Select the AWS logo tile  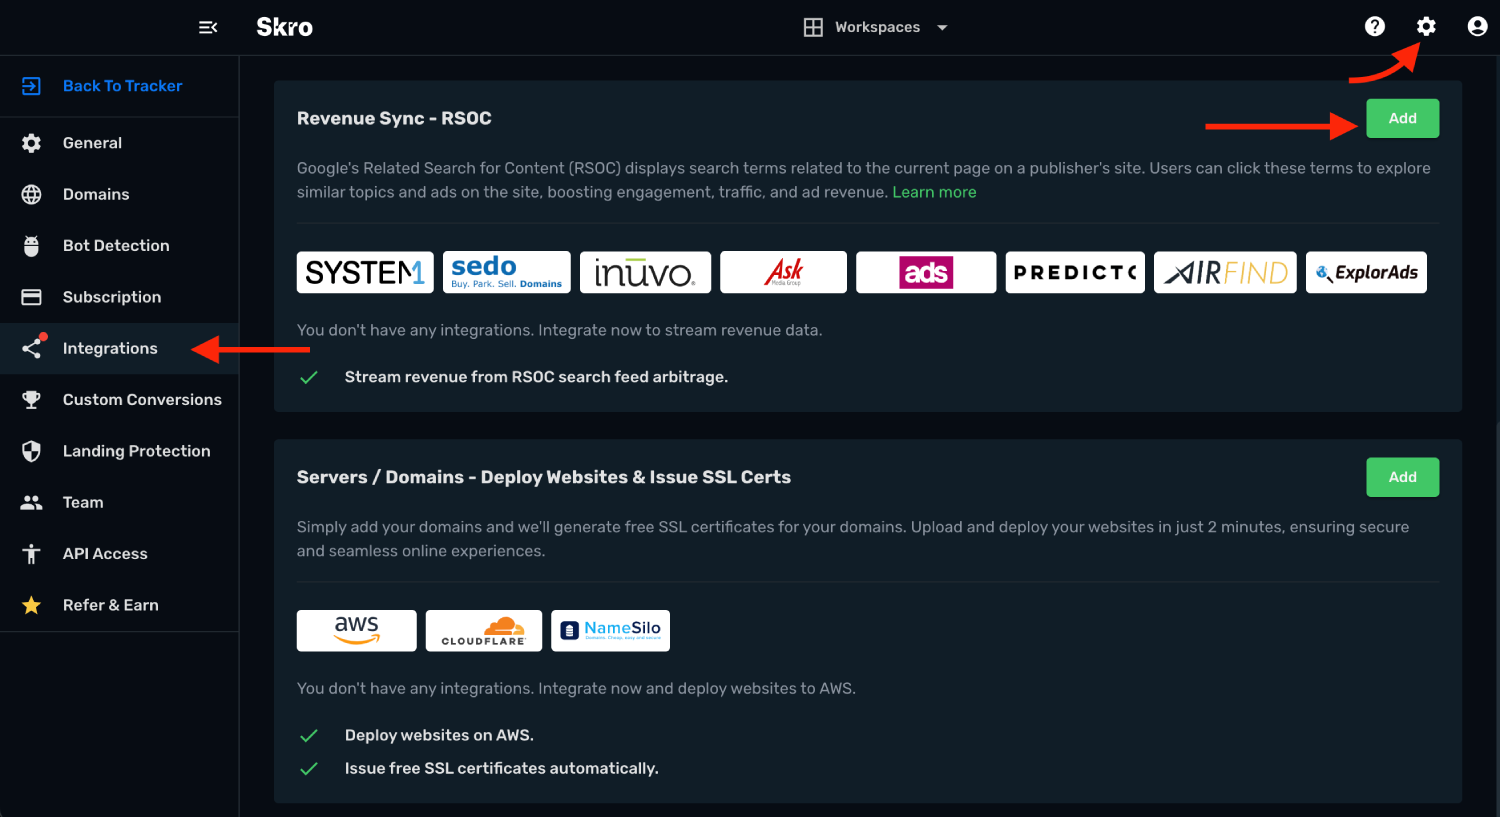(357, 631)
